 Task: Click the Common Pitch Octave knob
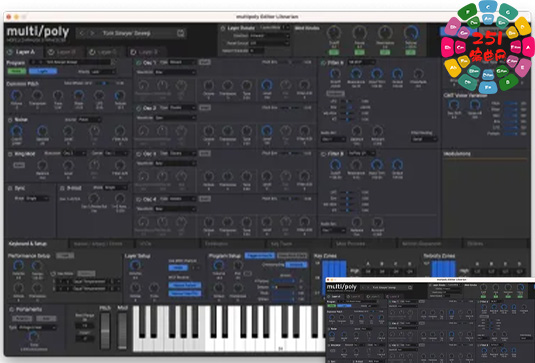coord(16,96)
